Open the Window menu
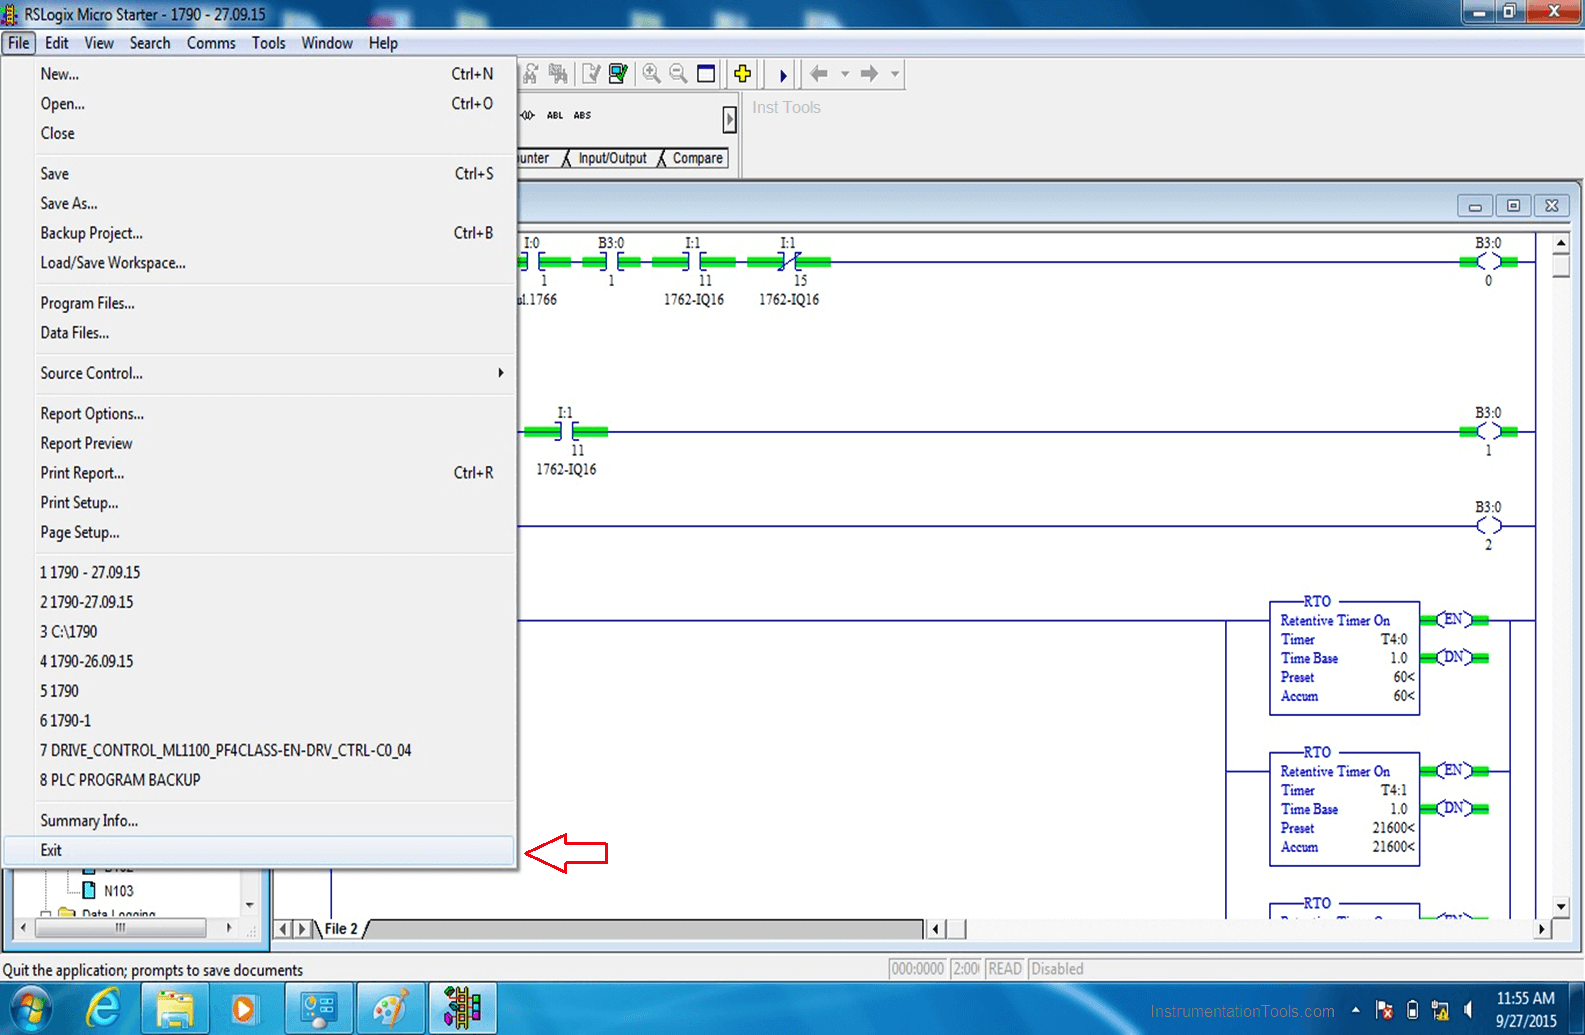The width and height of the screenshot is (1585, 1035). click(x=327, y=43)
